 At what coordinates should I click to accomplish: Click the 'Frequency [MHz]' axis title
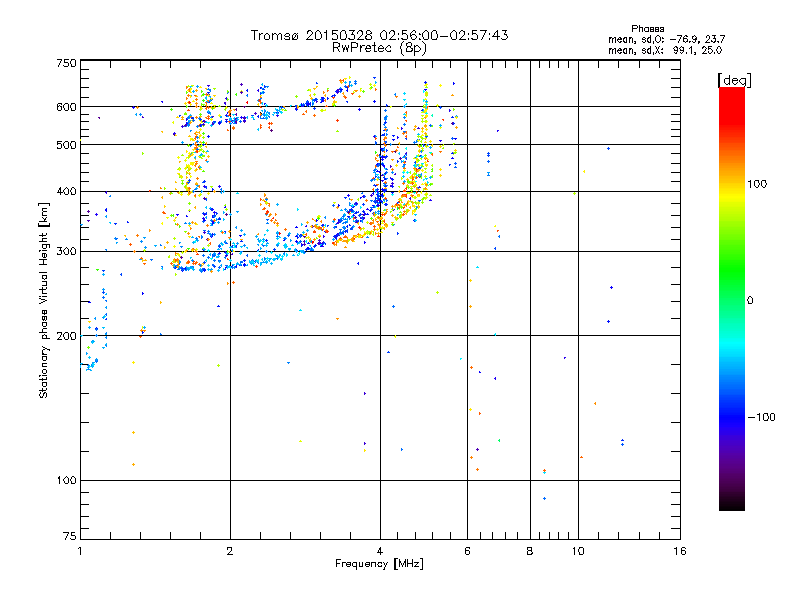point(379,564)
